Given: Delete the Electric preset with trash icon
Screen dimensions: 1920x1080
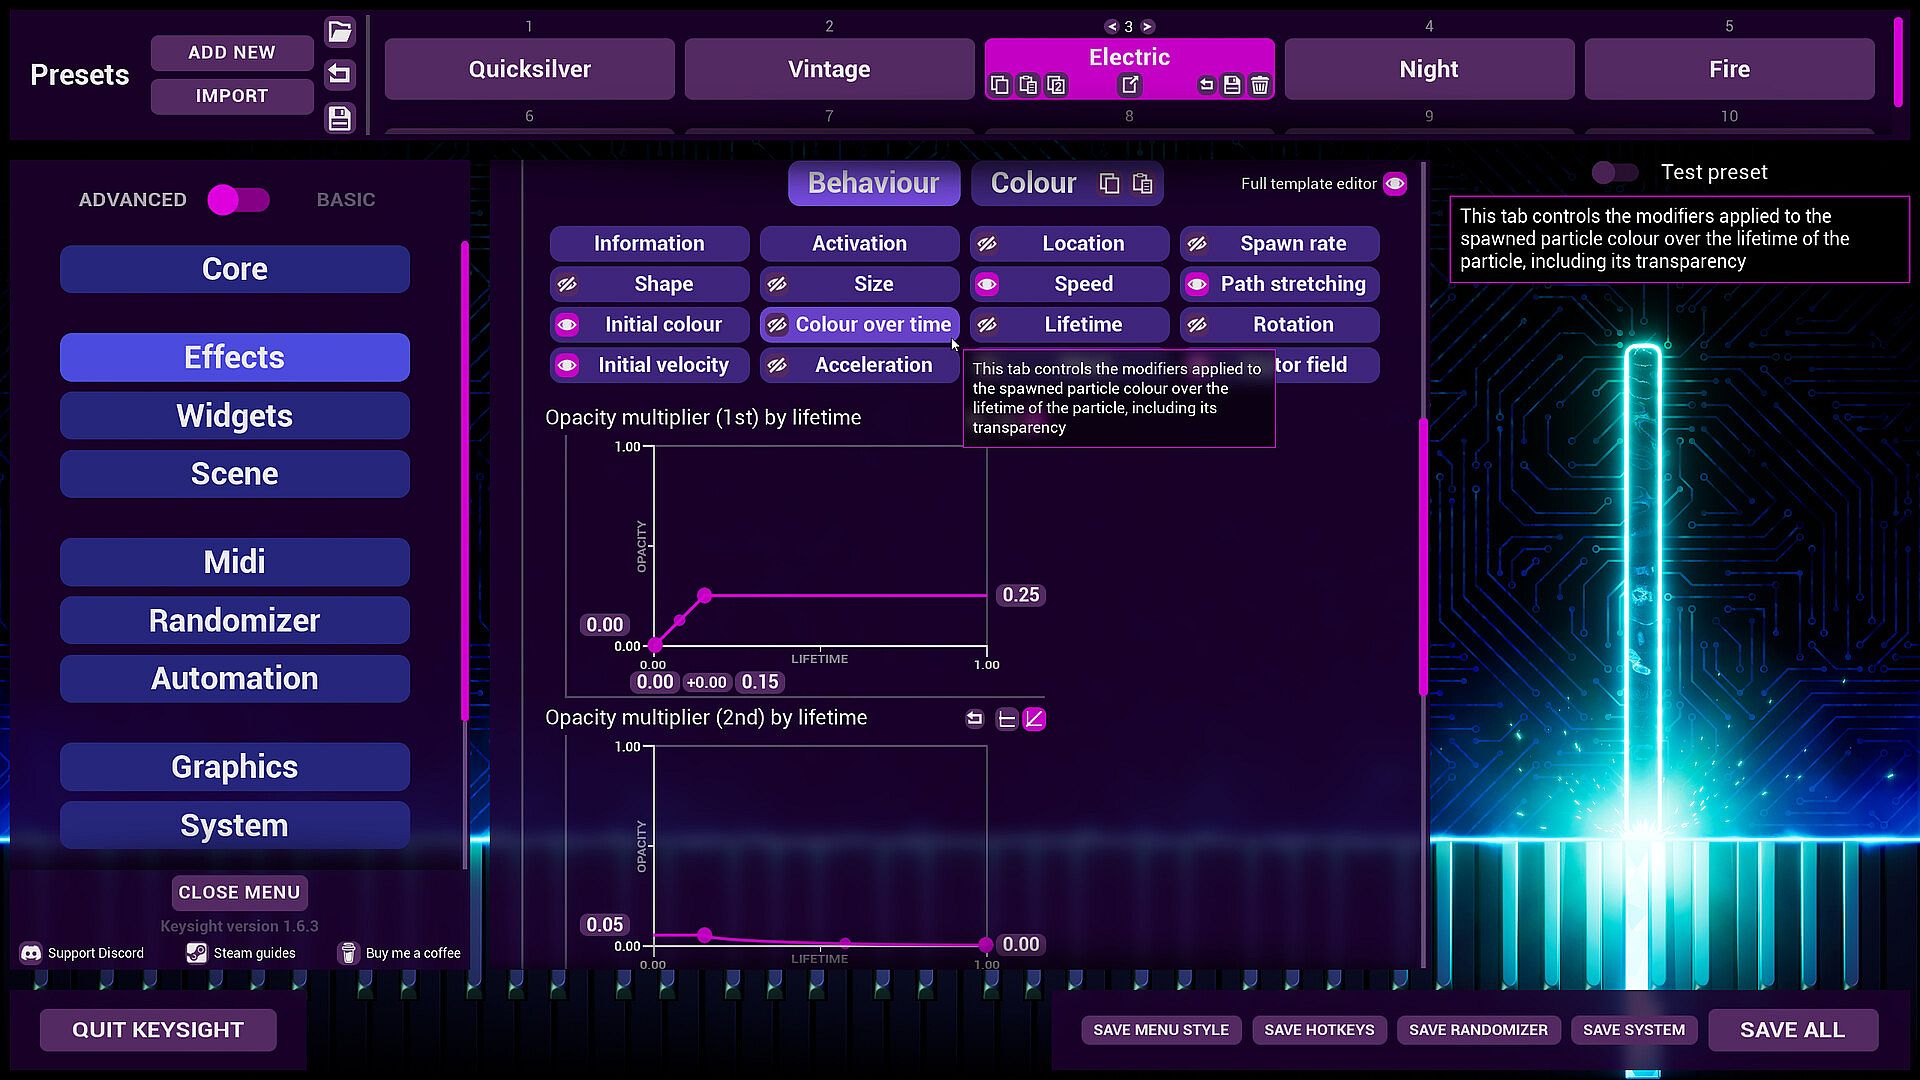Looking at the screenshot, I should 1260,86.
